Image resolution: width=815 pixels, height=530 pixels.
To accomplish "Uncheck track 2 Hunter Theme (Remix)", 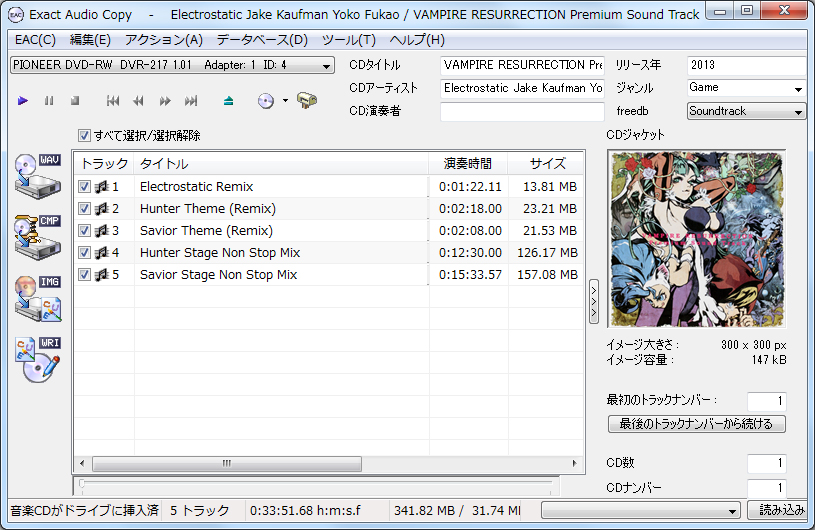I will pyautogui.click(x=84, y=208).
